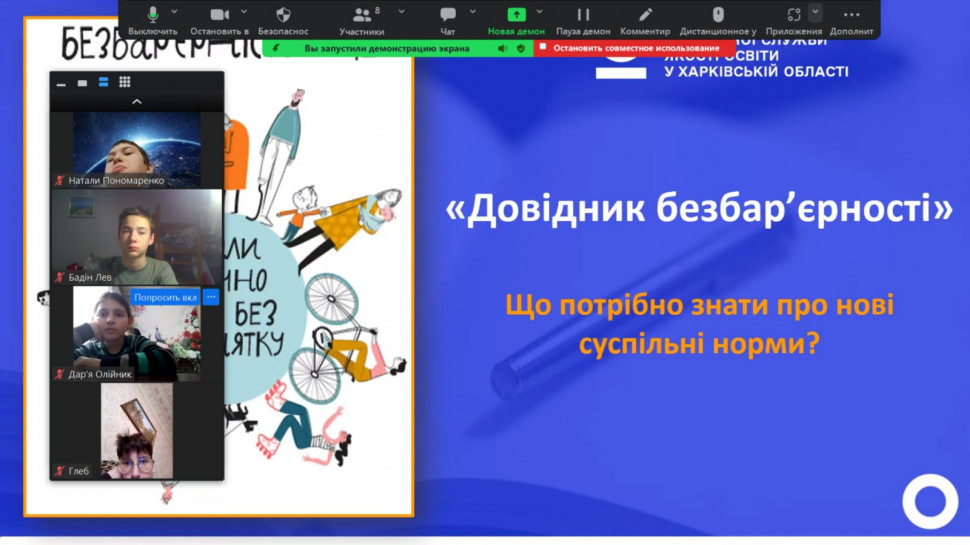
Task: Select Дар'я Олійник video tile
Action: [x=137, y=333]
